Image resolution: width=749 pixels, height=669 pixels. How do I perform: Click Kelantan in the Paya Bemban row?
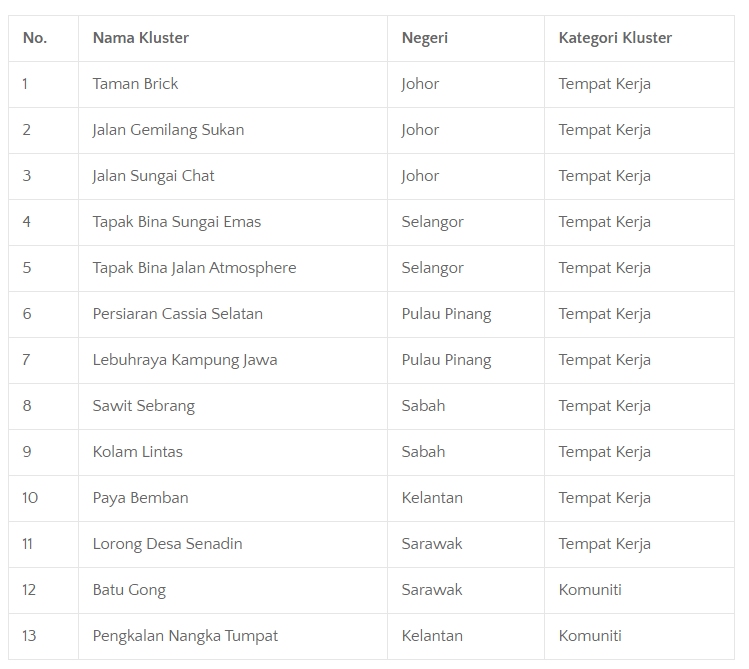[x=432, y=498]
